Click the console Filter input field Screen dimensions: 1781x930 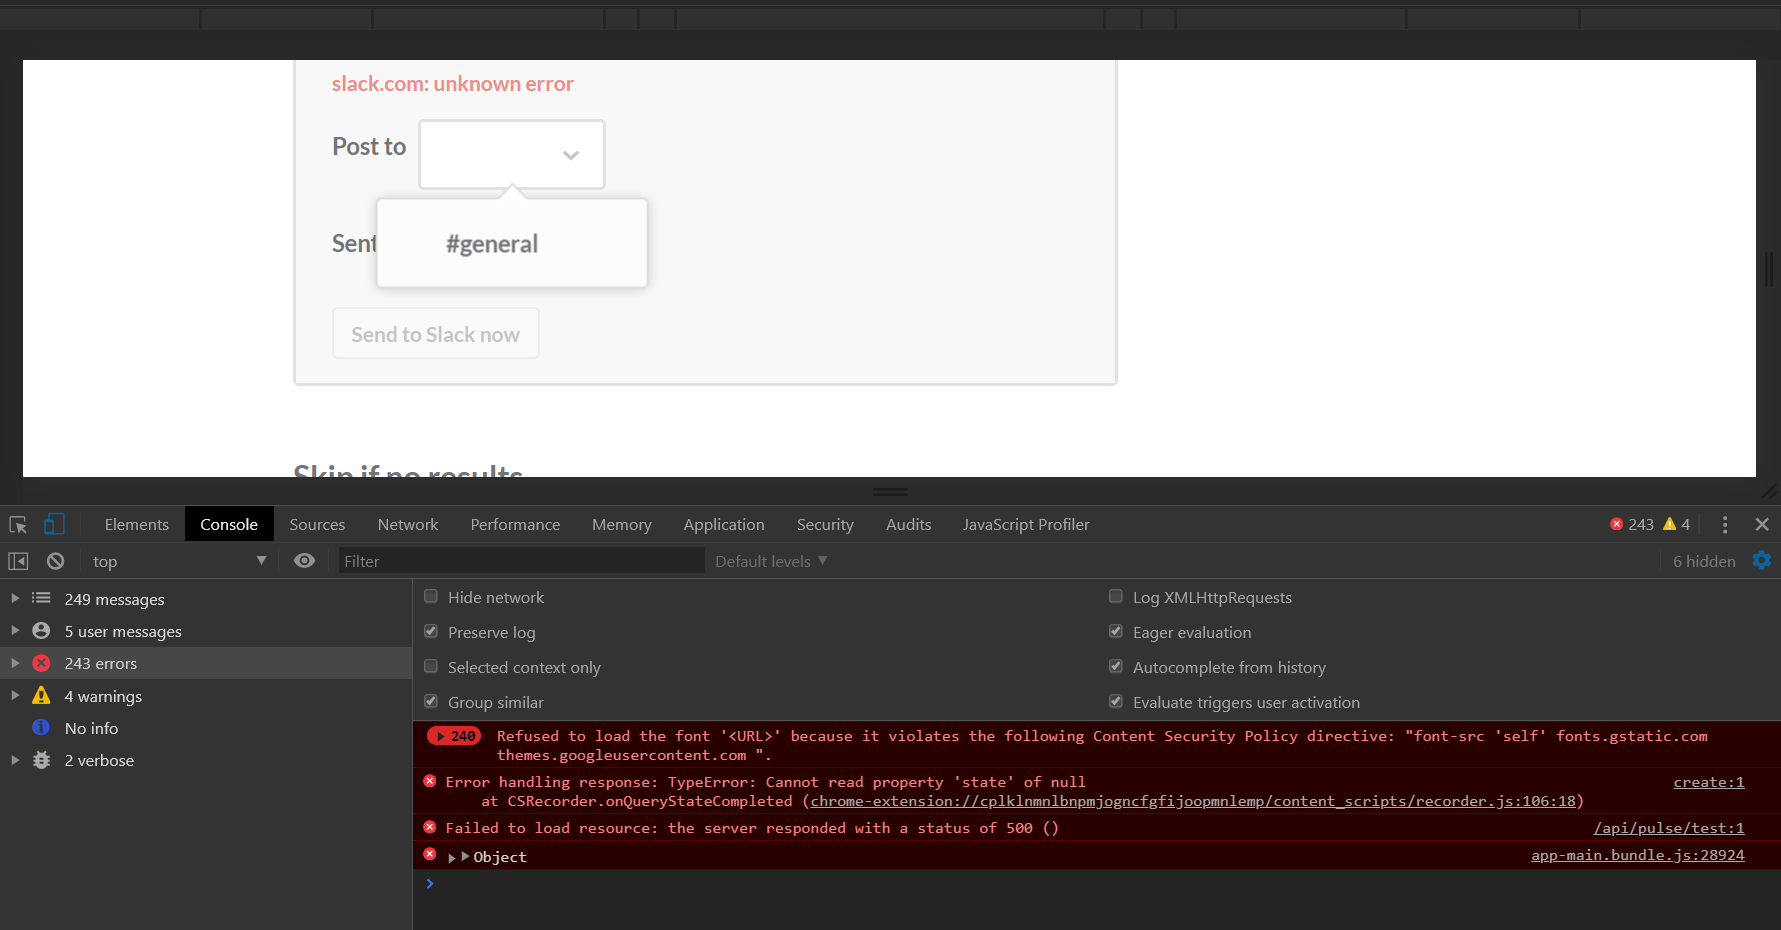click(x=521, y=561)
